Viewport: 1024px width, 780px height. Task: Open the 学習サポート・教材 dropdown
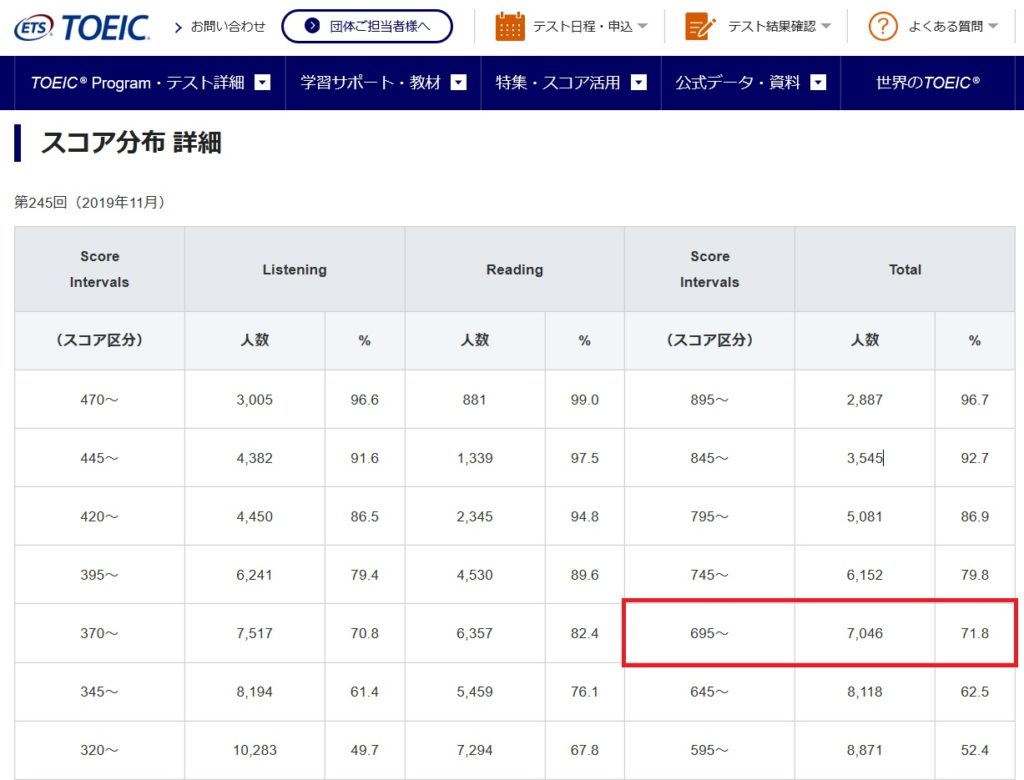[459, 83]
